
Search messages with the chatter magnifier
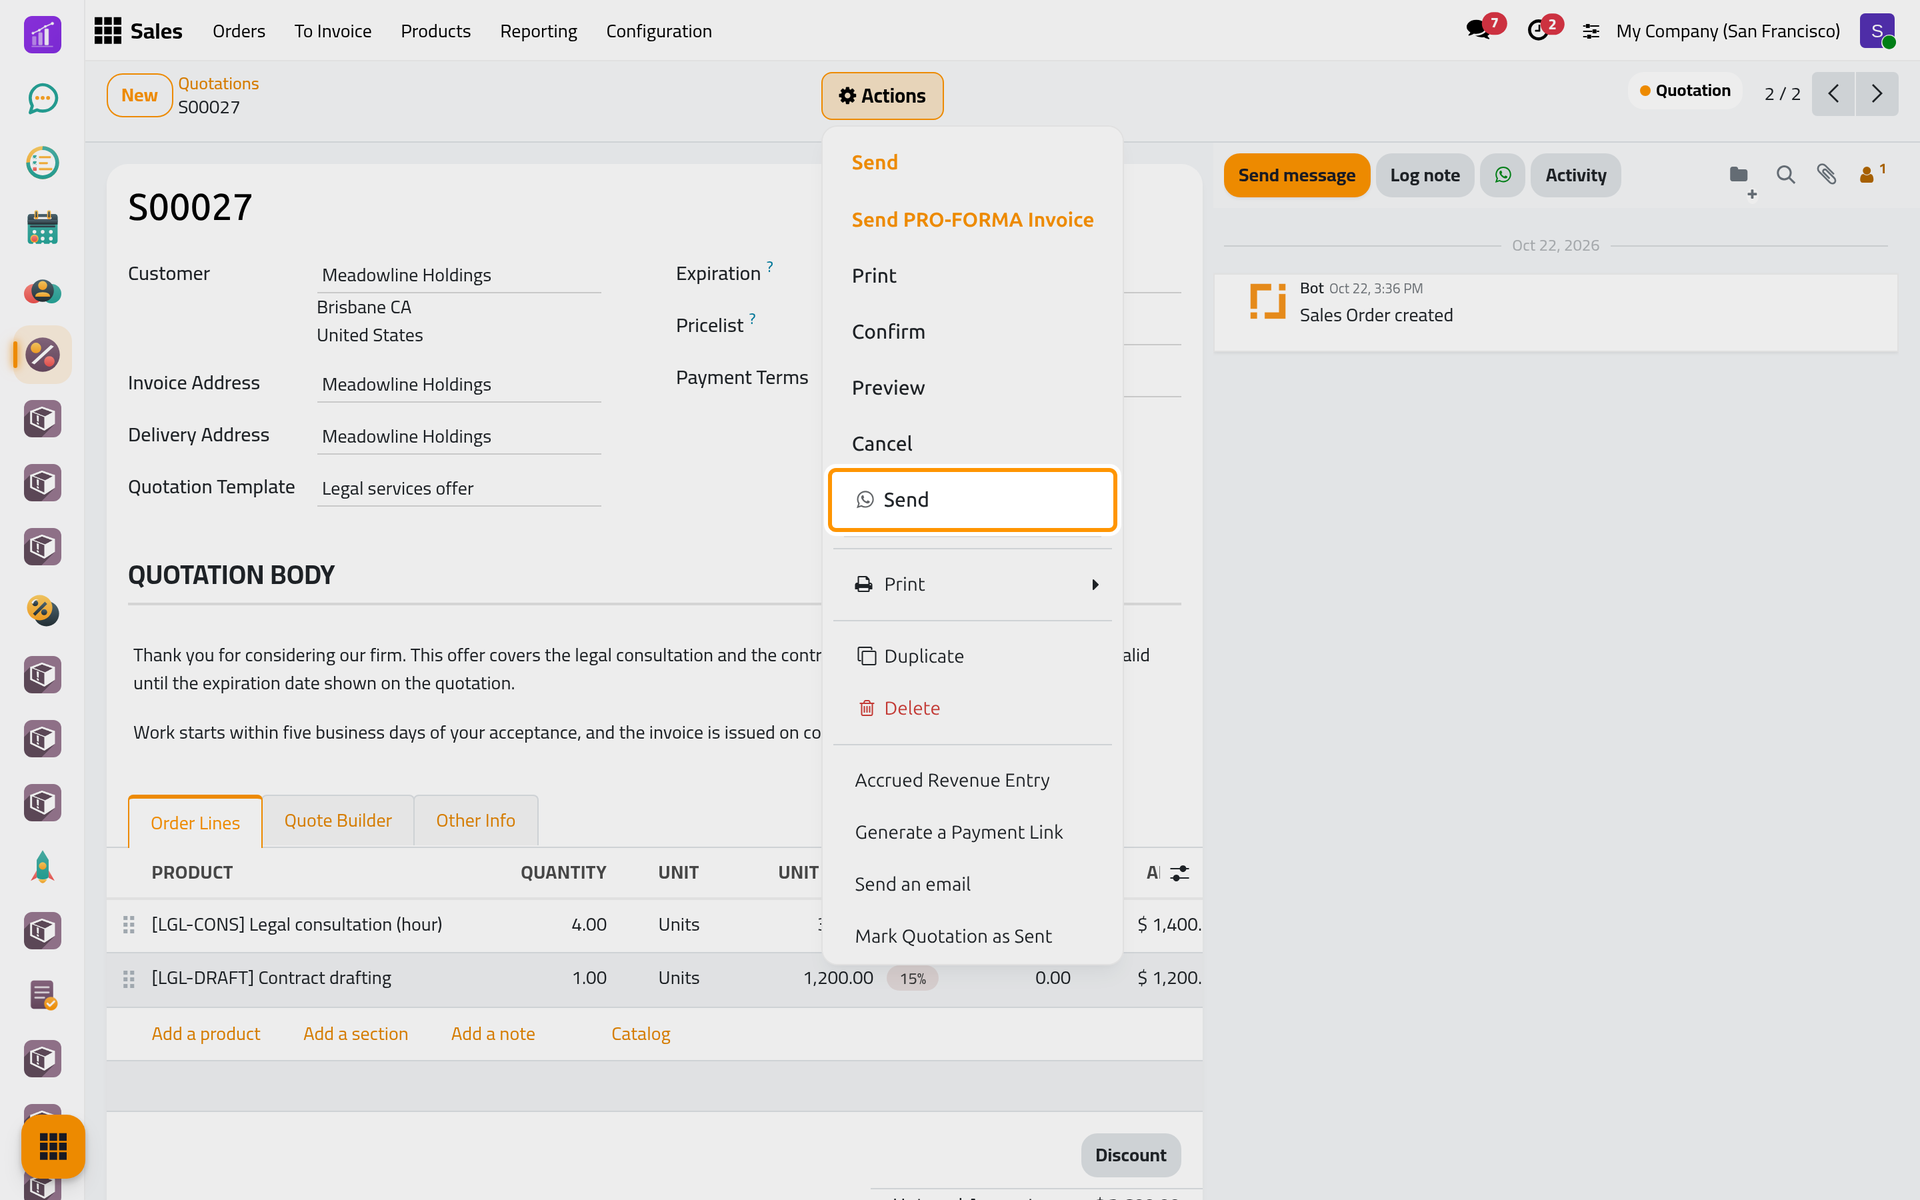coord(1785,175)
